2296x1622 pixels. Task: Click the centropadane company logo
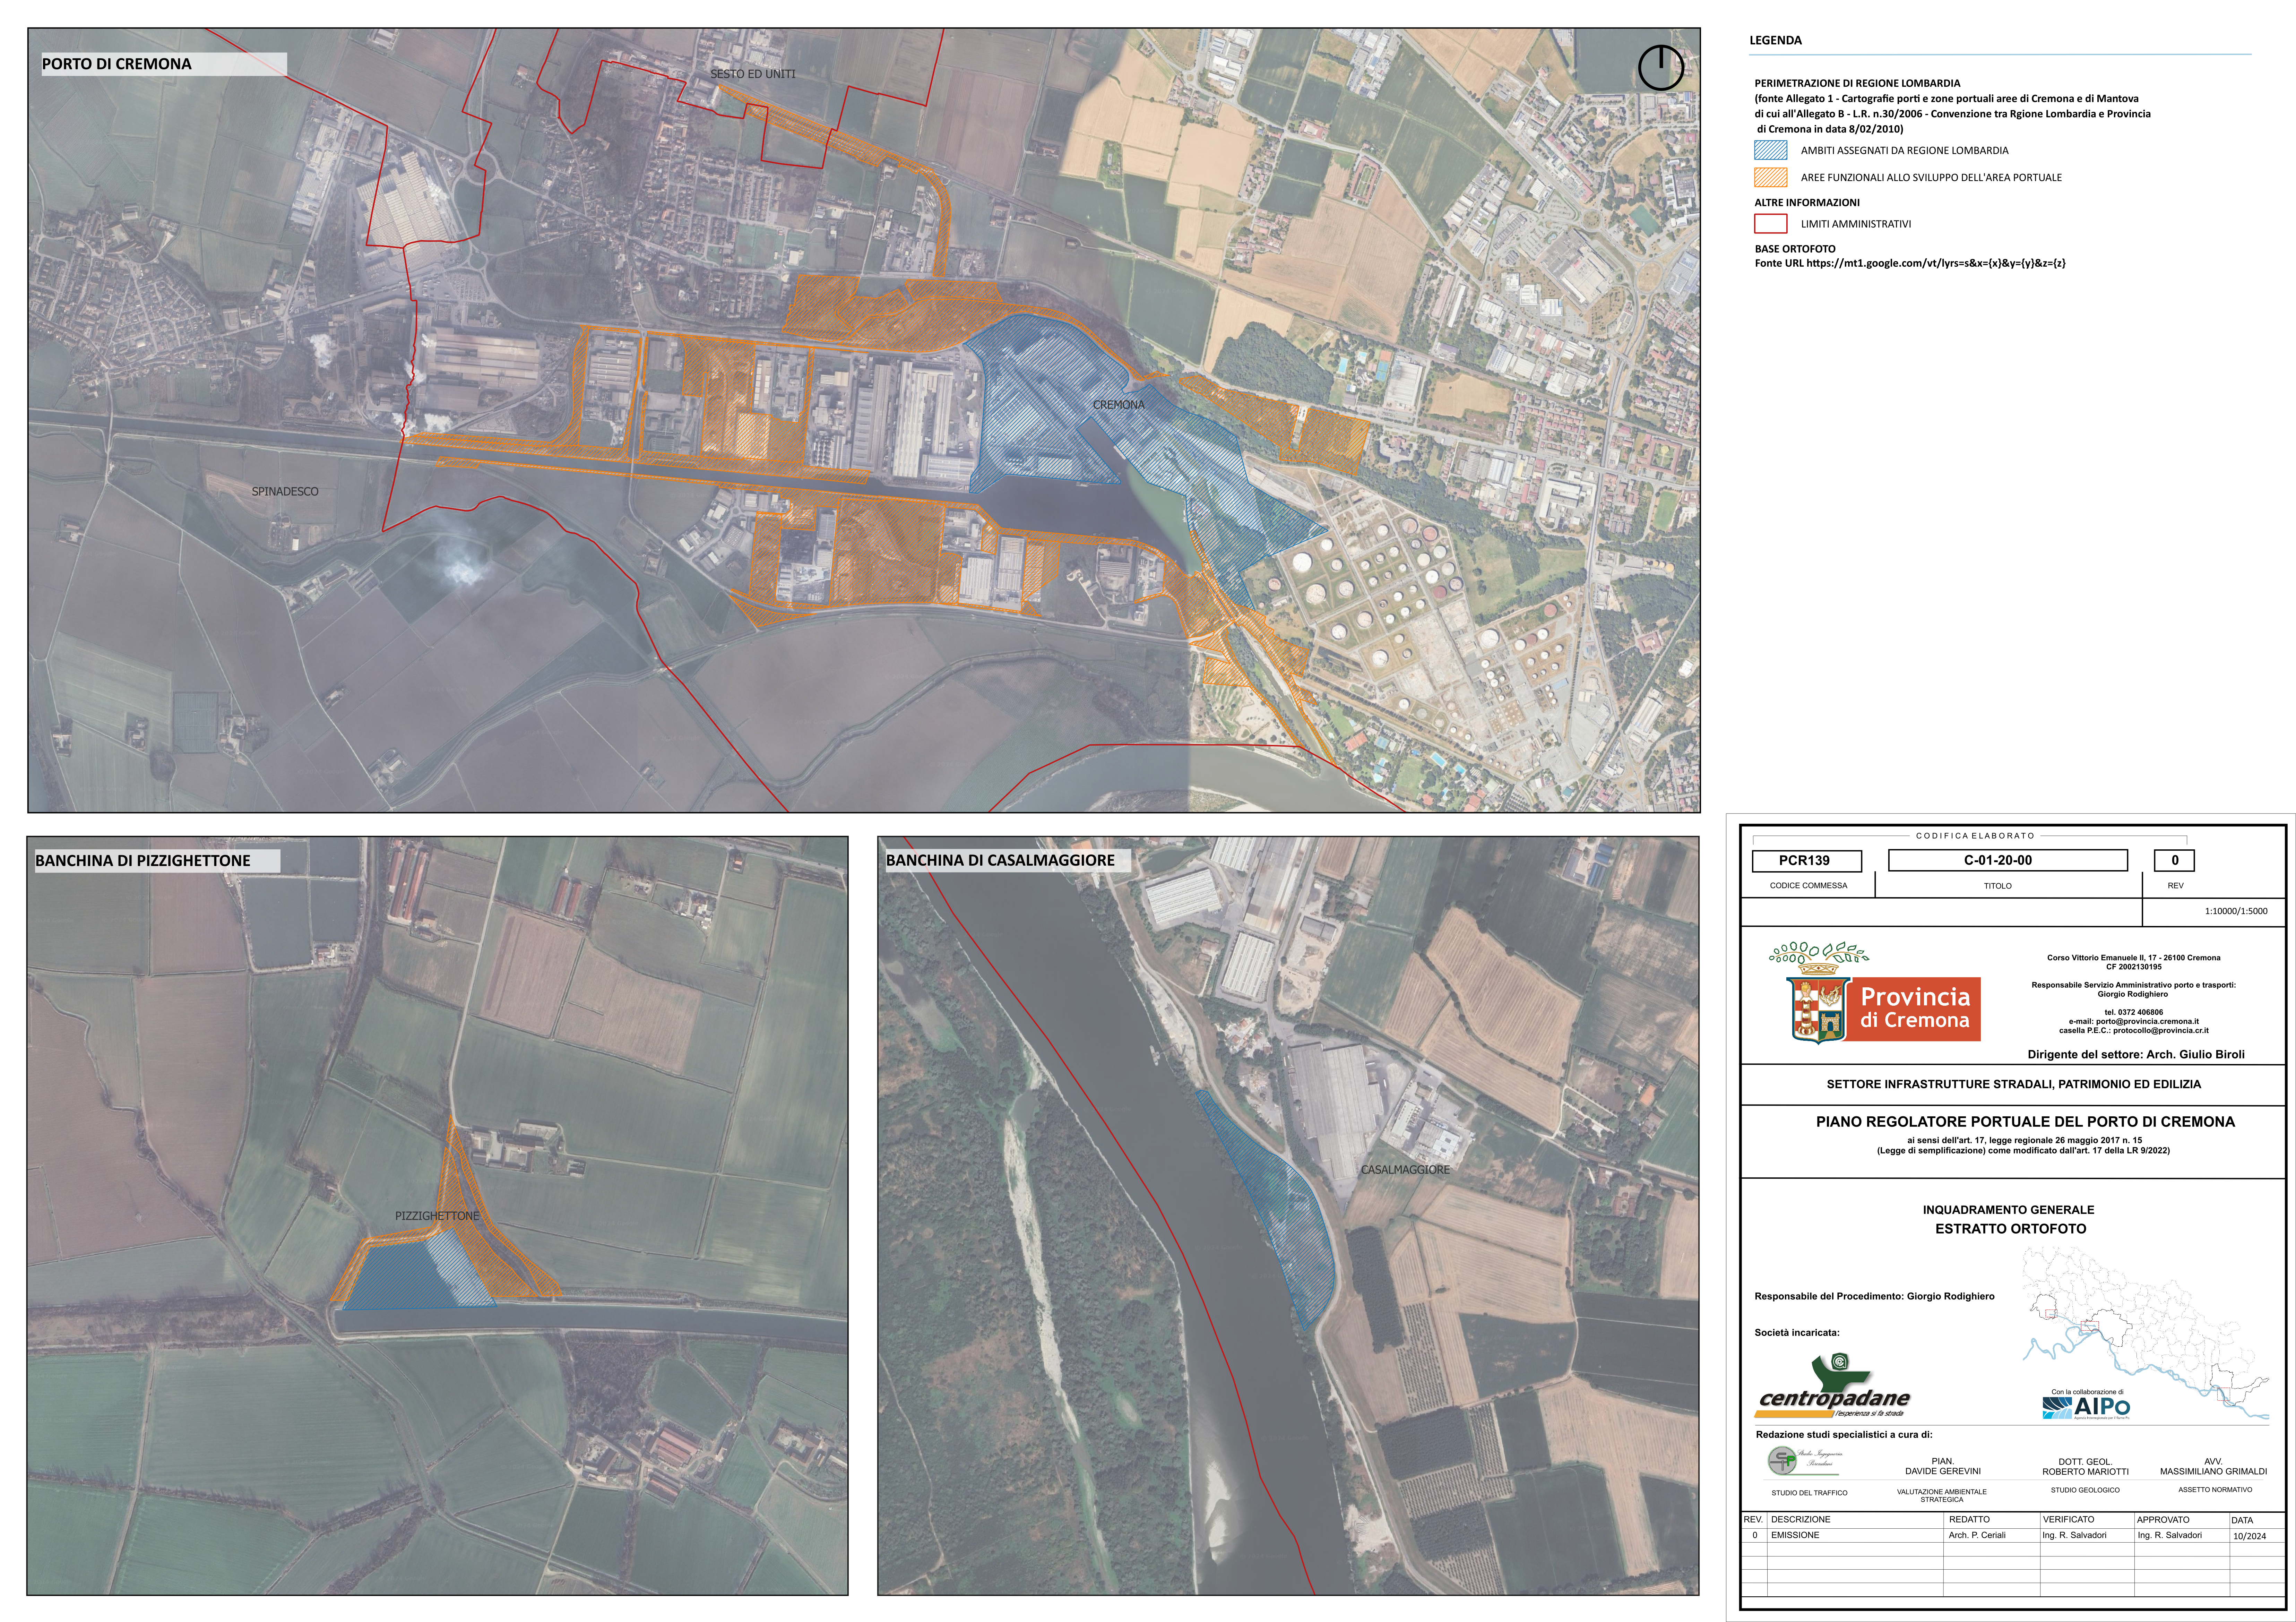click(1833, 1388)
